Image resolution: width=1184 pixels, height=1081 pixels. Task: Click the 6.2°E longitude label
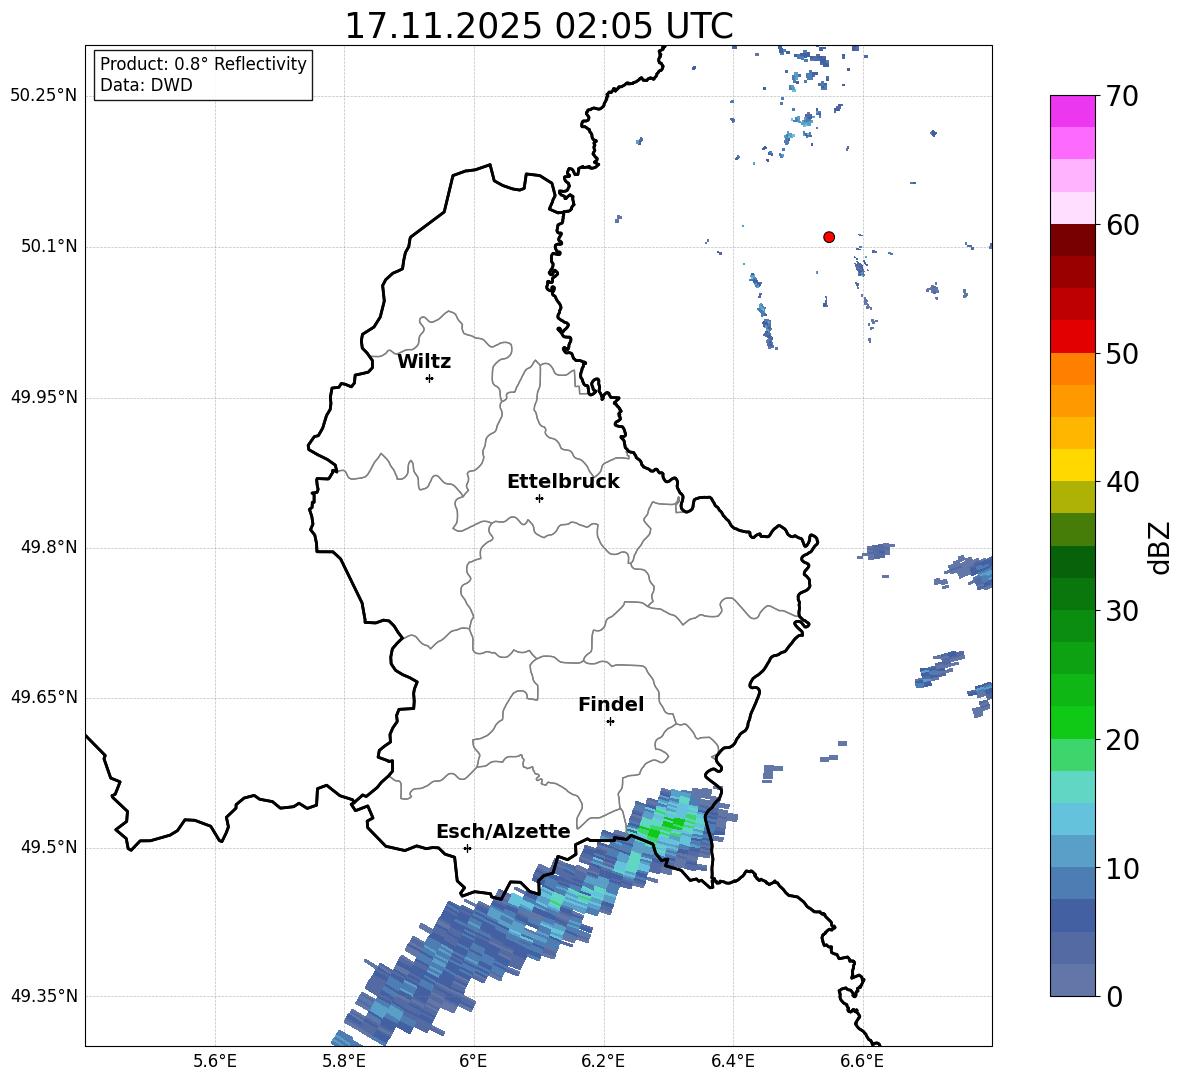coord(603,1062)
